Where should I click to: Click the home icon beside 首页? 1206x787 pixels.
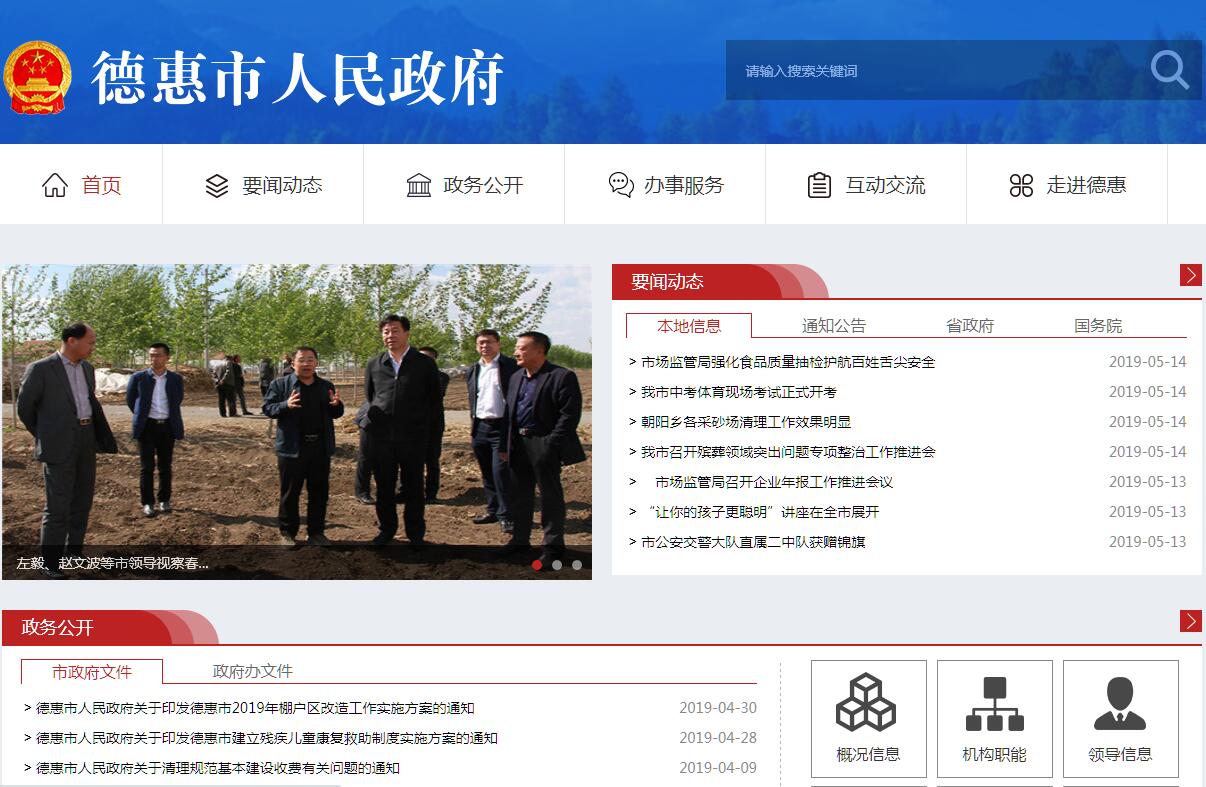coord(55,185)
